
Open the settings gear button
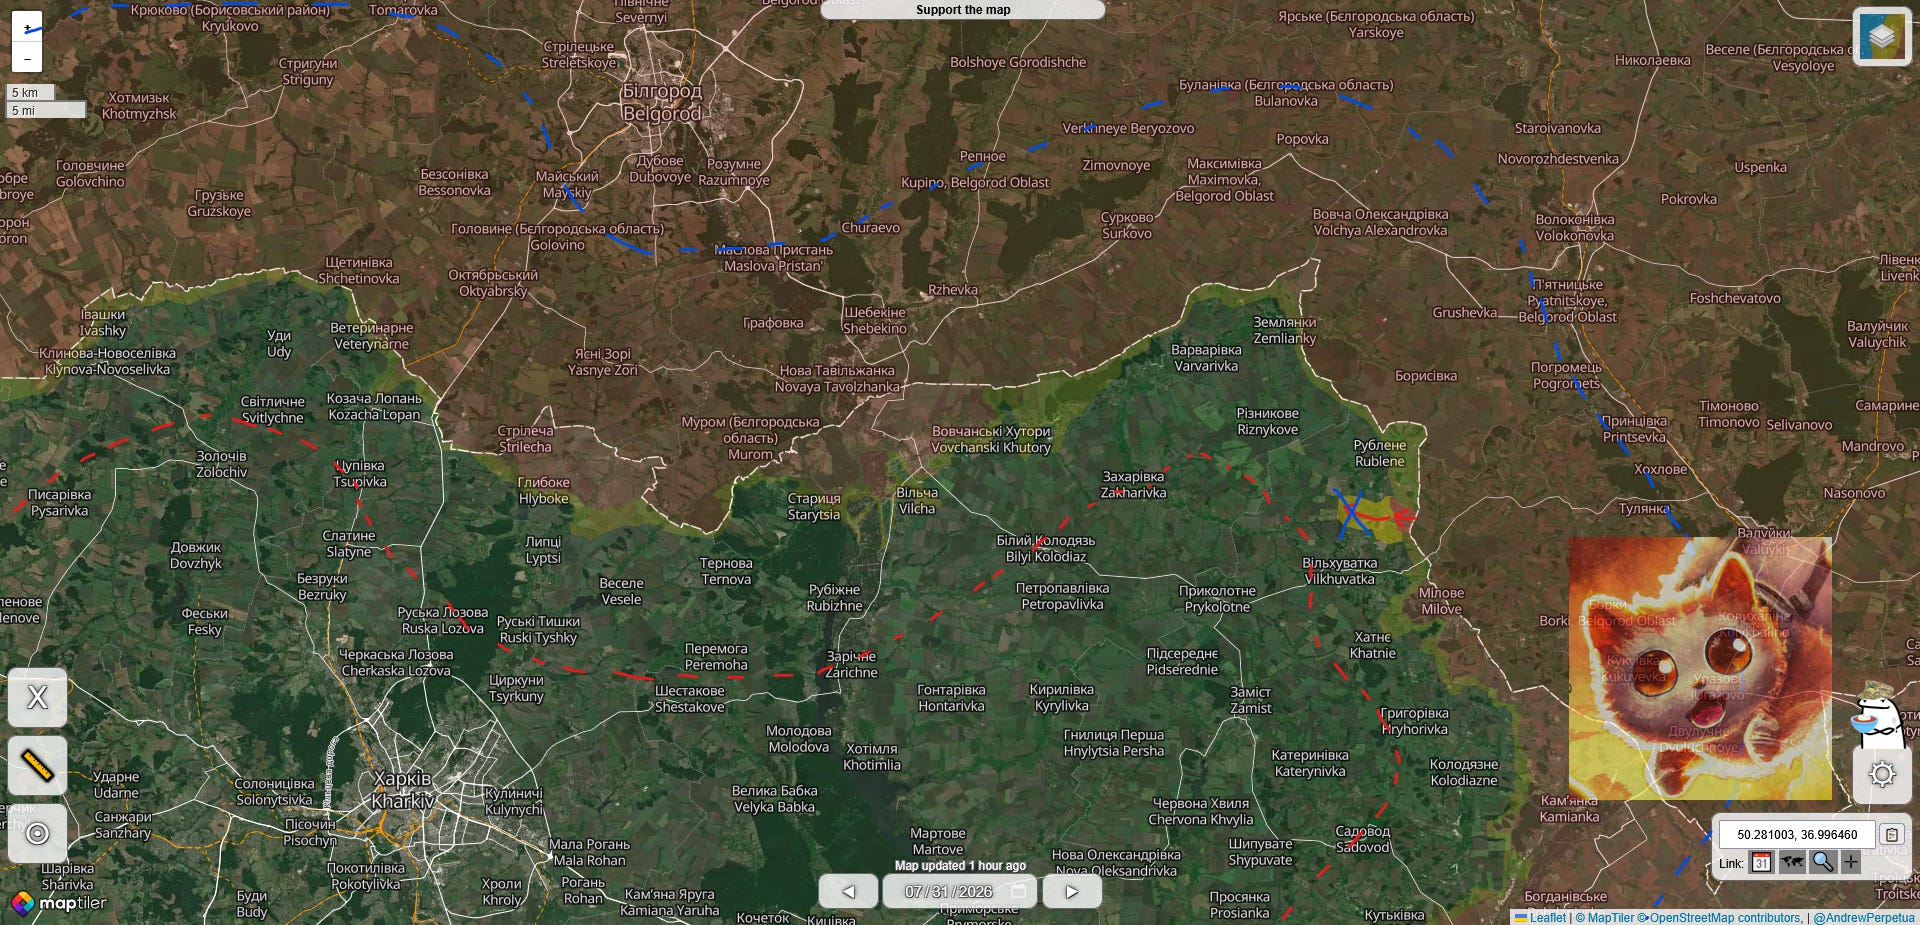coord(1882,774)
